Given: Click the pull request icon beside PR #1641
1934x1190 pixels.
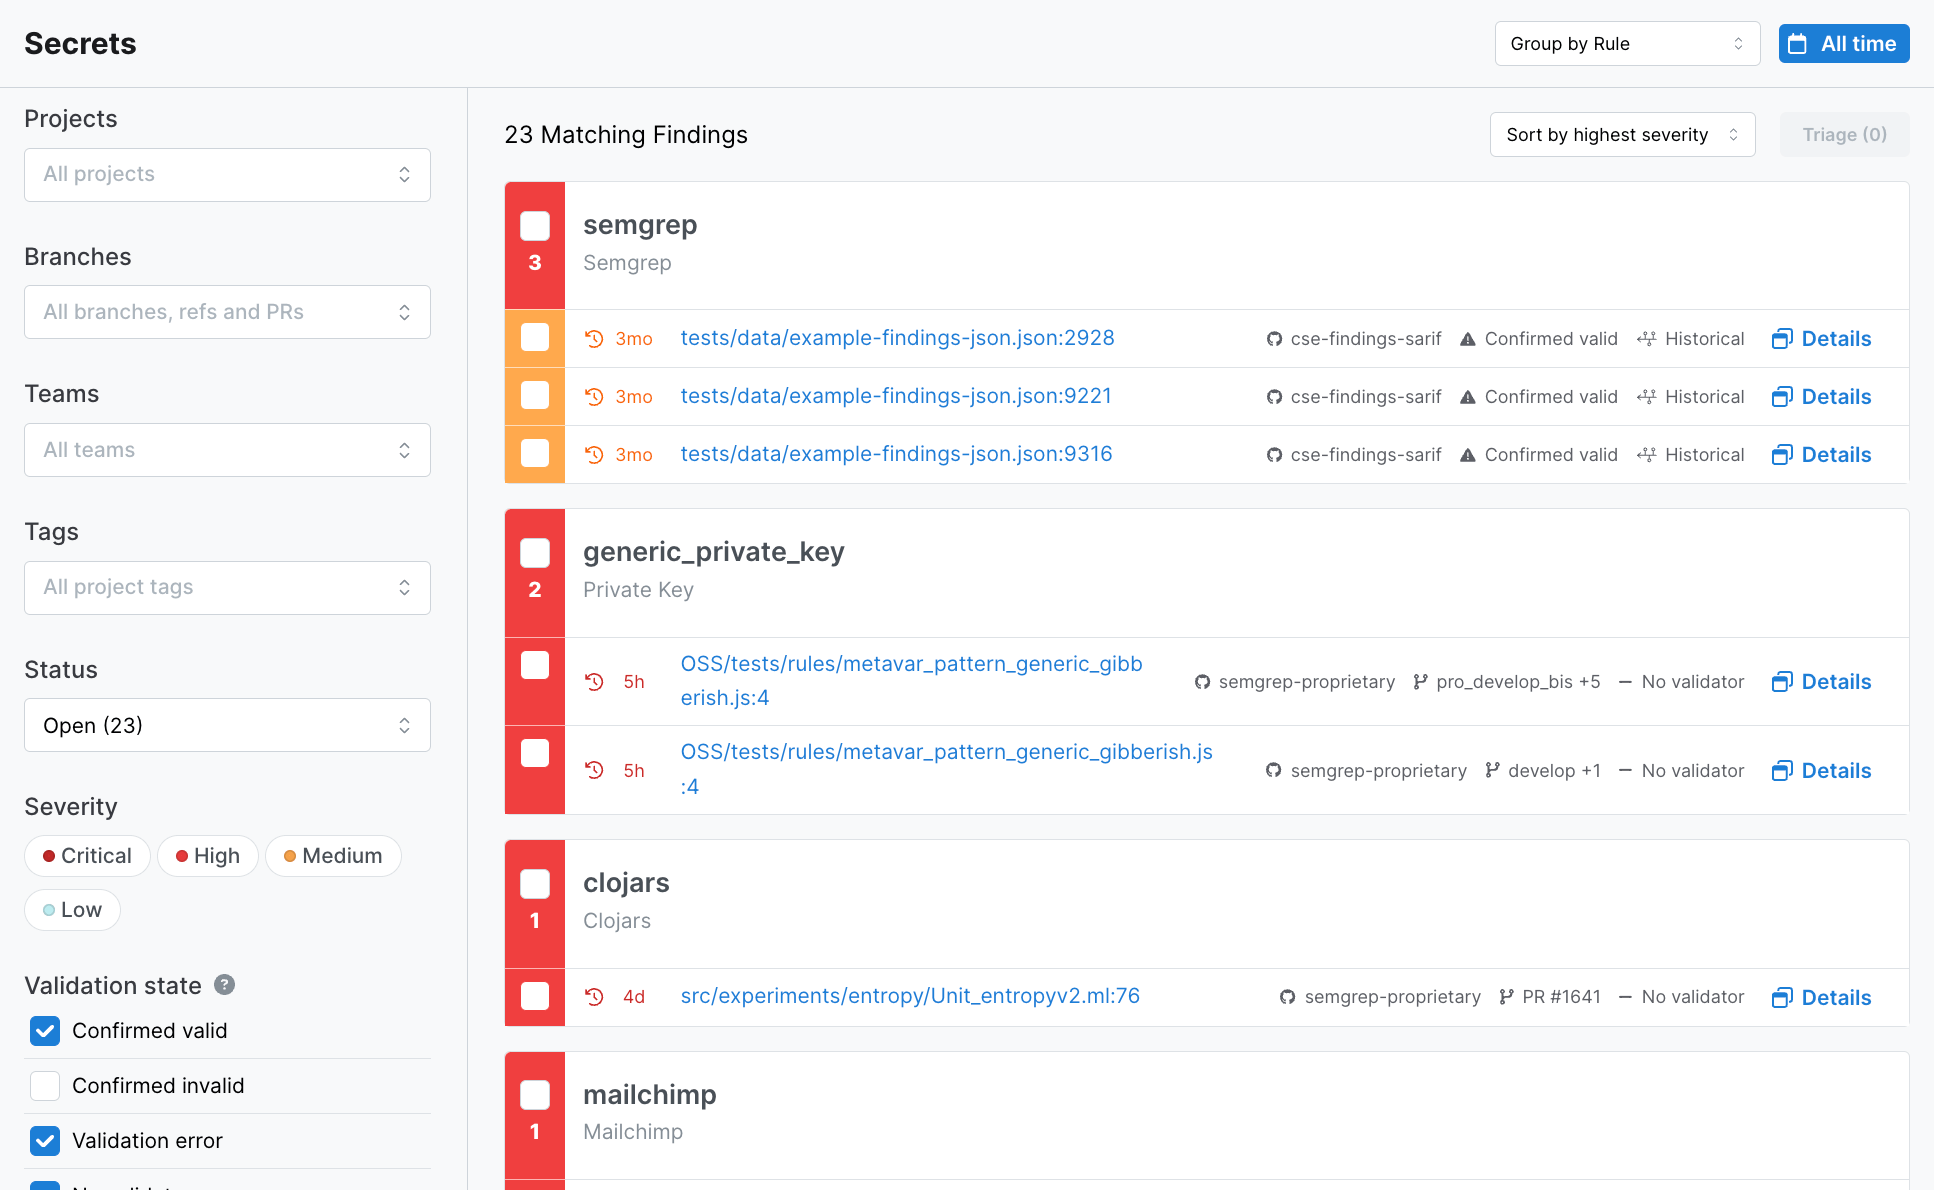Looking at the screenshot, I should click(1506, 997).
